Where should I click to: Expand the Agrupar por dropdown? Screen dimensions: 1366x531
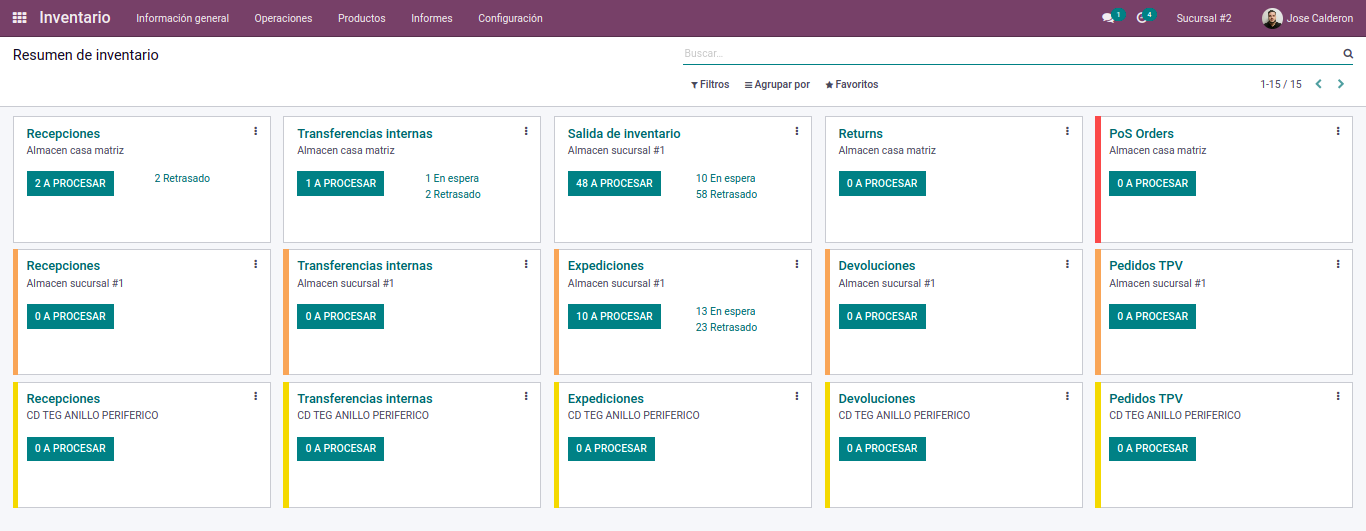coord(777,85)
